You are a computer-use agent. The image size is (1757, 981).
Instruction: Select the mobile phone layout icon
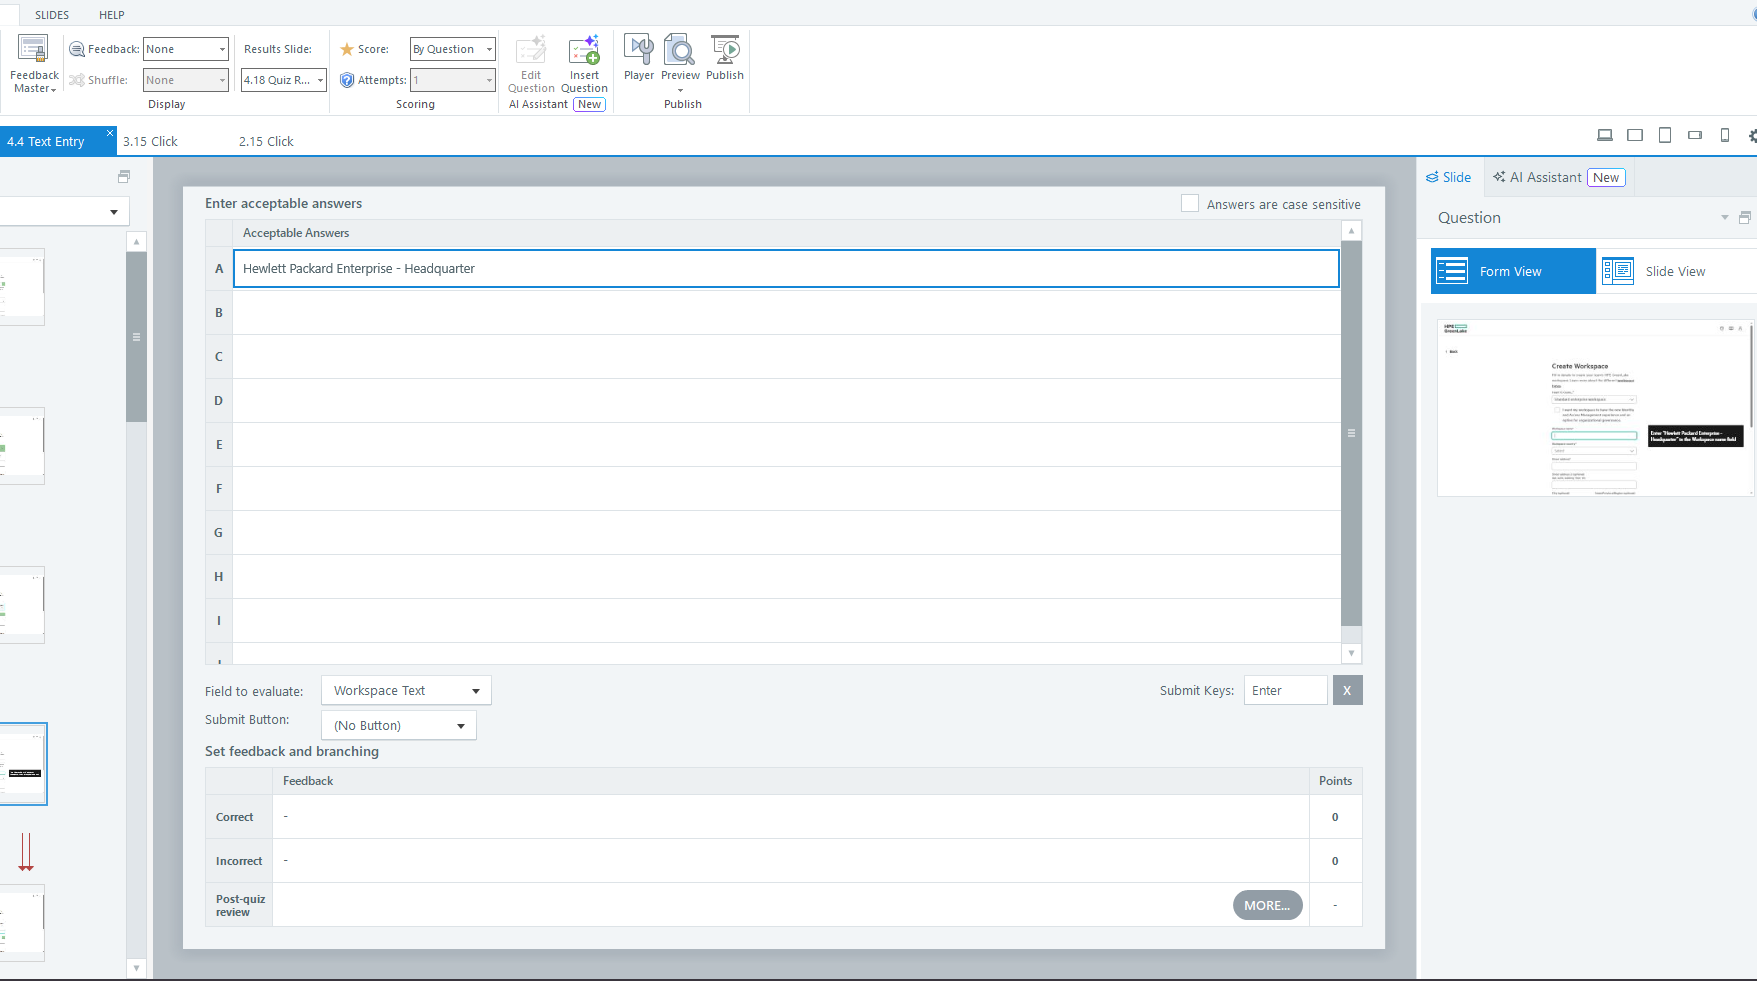pyautogui.click(x=1724, y=135)
